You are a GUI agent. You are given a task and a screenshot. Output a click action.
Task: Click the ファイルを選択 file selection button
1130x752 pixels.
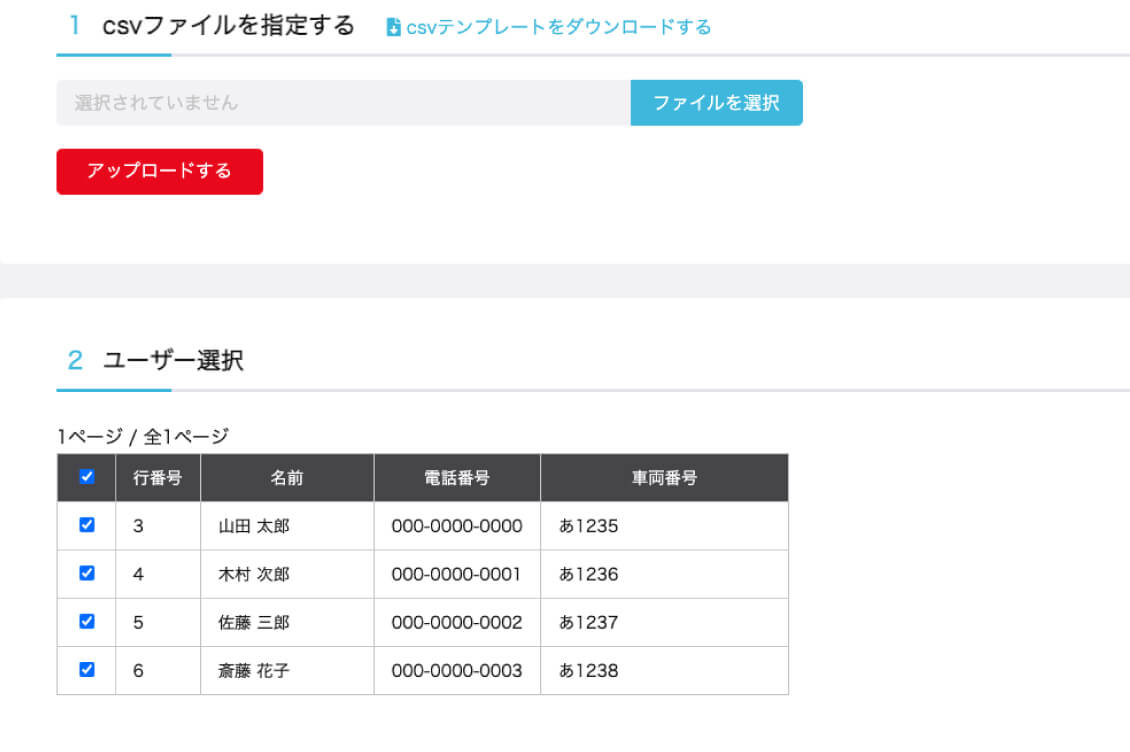(x=716, y=102)
